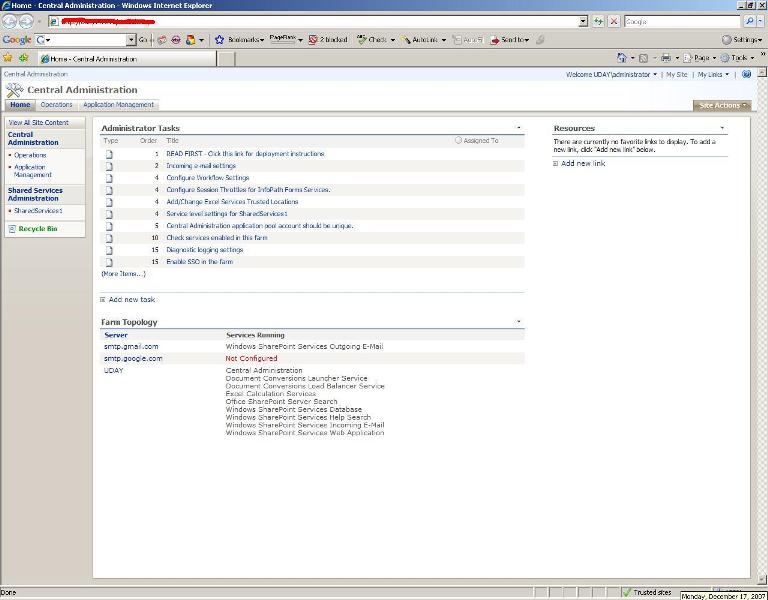Click the search magnifier button
The height and width of the screenshot is (600, 768).
(x=749, y=22)
